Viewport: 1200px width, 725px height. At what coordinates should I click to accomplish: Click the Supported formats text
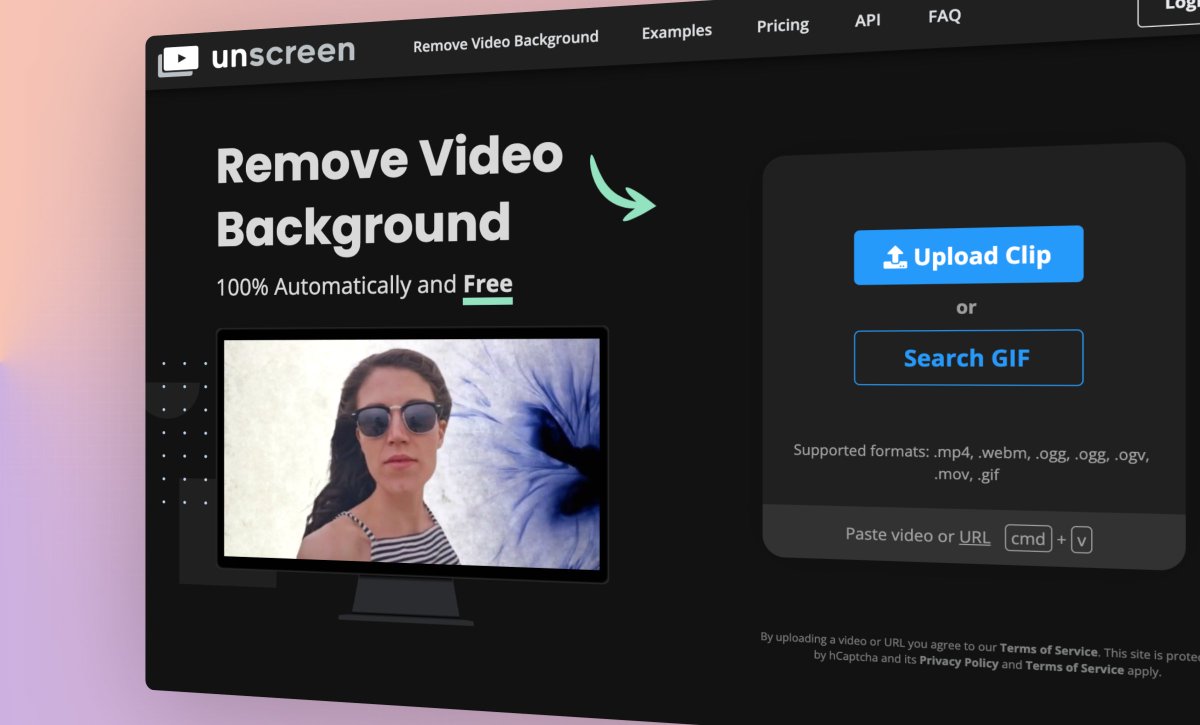[970, 463]
